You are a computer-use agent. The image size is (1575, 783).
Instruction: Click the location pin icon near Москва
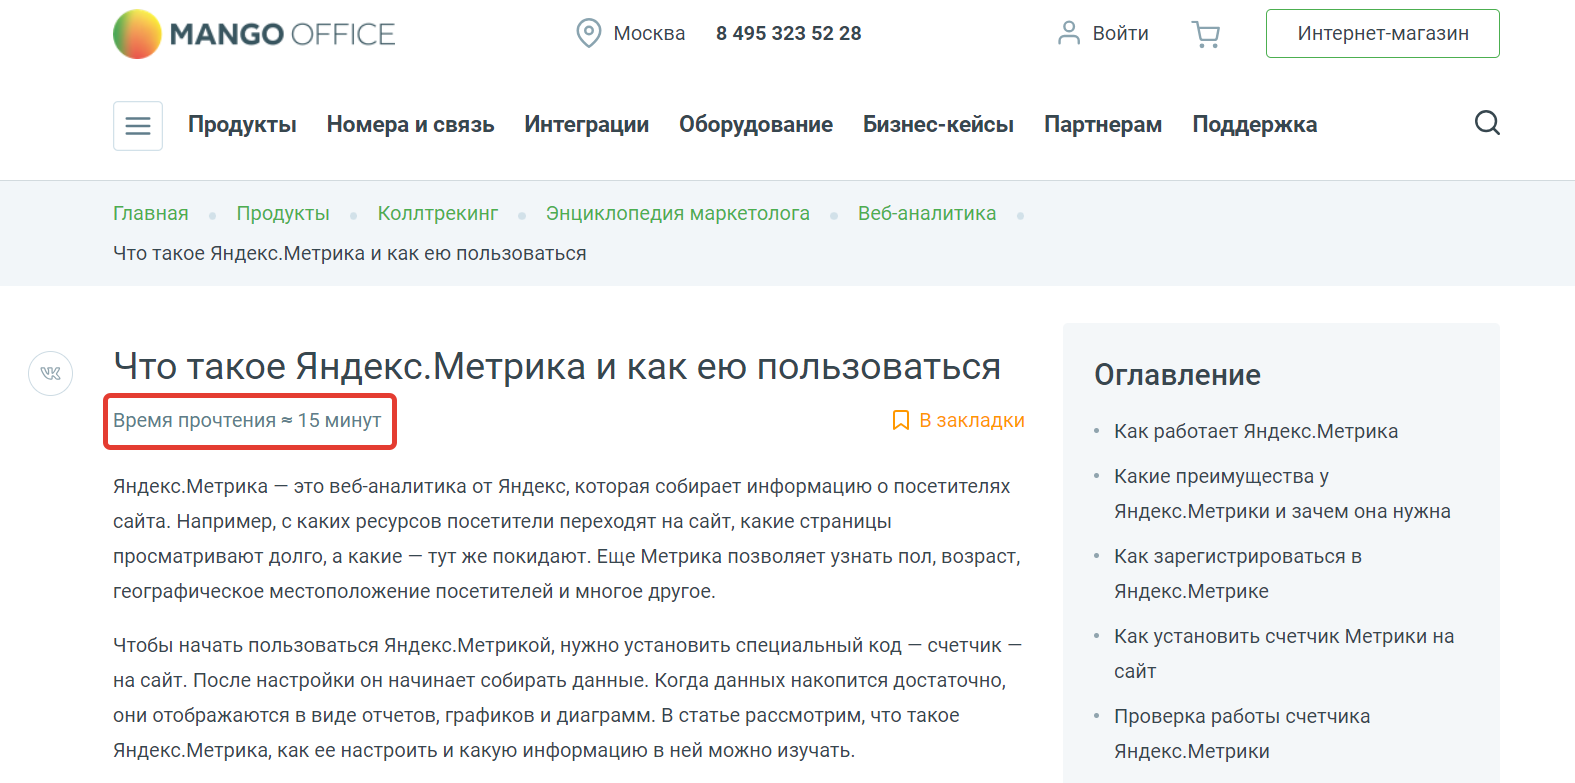pyautogui.click(x=589, y=33)
